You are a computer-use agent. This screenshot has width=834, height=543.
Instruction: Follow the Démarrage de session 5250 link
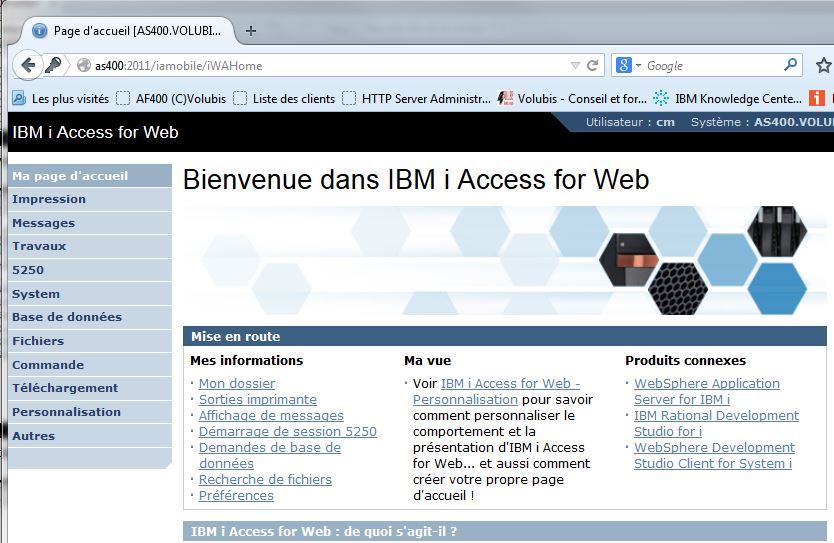click(288, 431)
